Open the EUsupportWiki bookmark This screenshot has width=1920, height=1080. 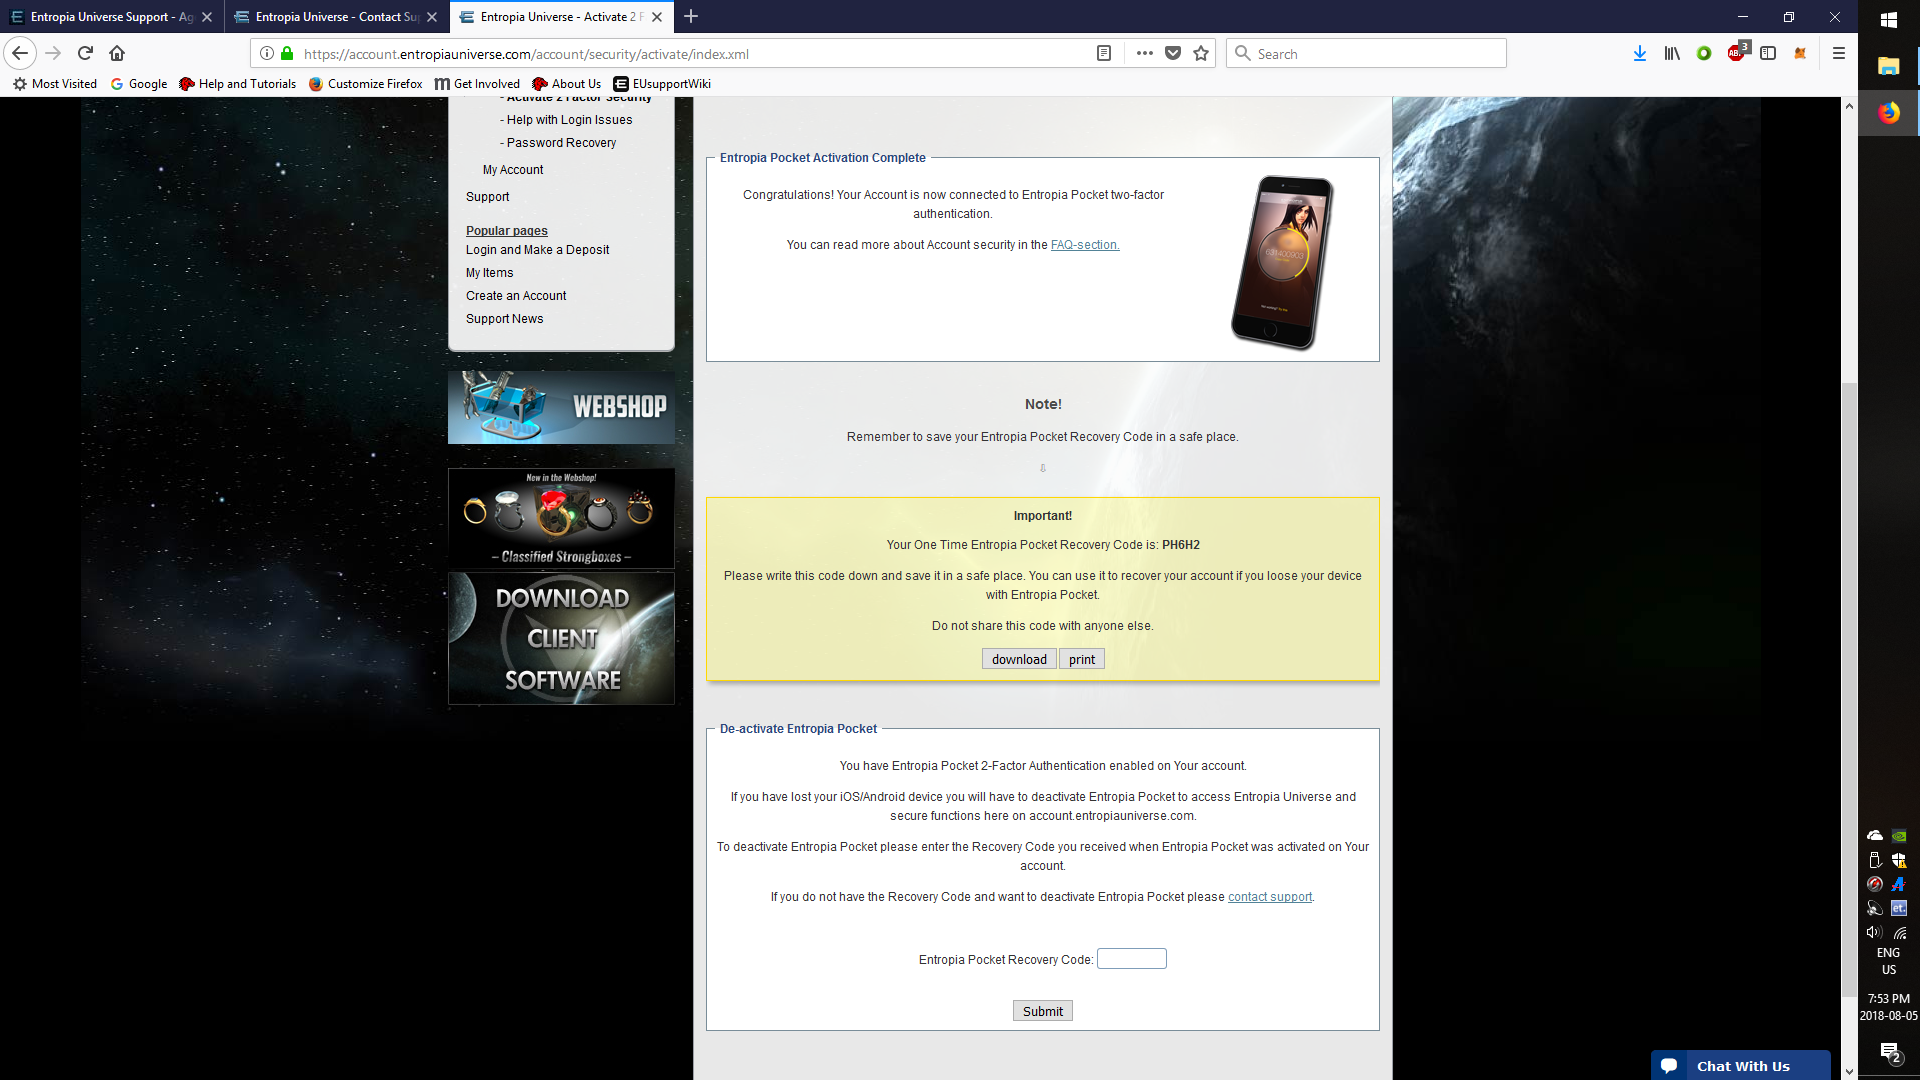point(662,84)
